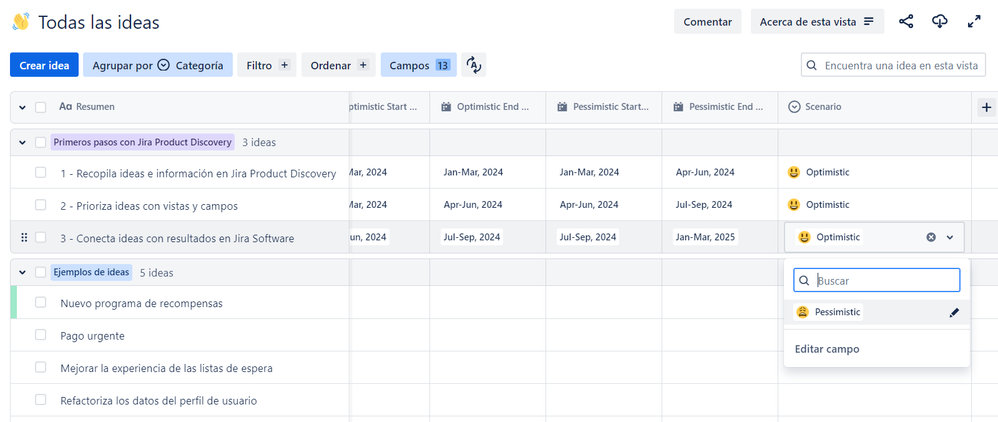Click the Encuentra una idea search field
The image size is (998, 422).
click(x=893, y=66)
